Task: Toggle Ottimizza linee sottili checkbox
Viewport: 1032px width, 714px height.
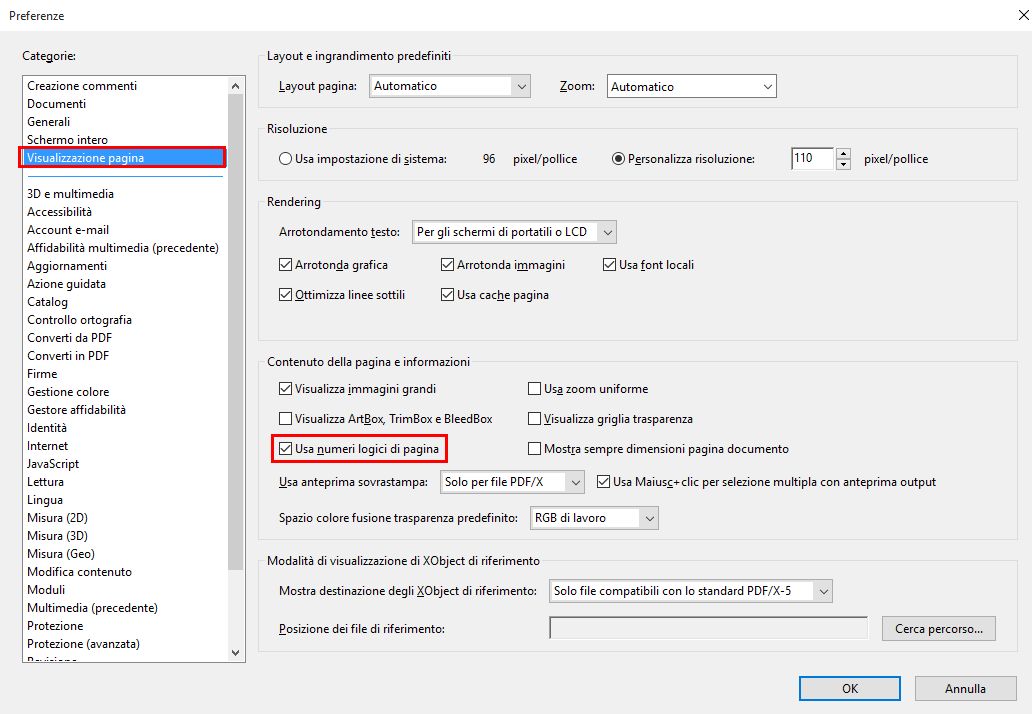Action: pos(285,295)
